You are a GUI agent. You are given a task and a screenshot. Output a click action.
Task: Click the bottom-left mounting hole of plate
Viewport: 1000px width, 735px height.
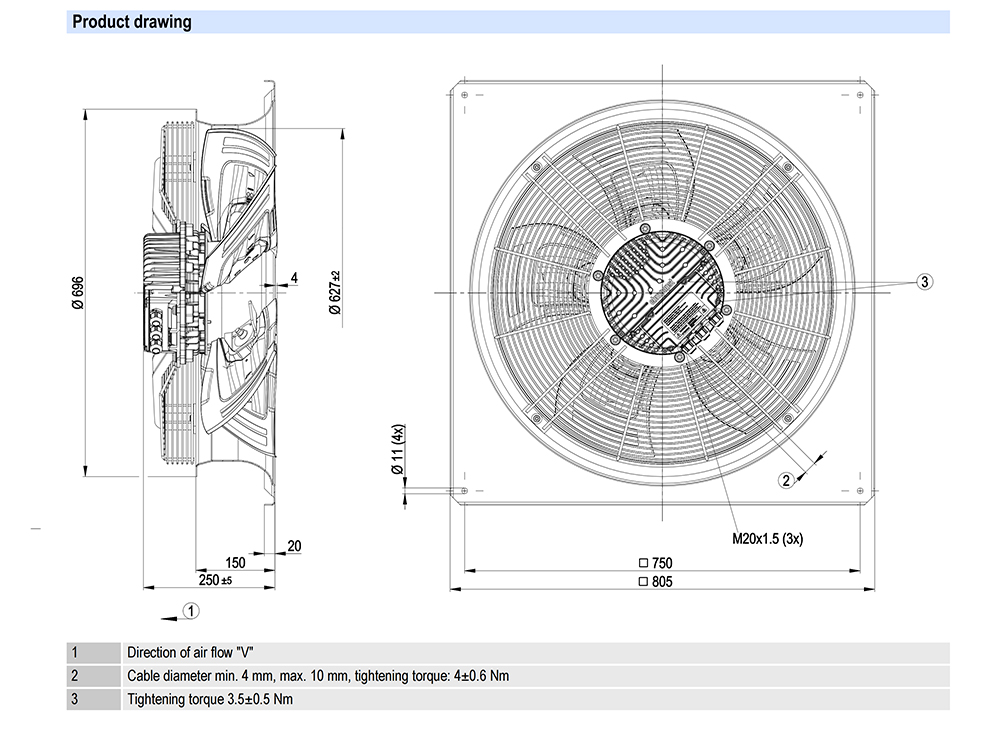pyautogui.click(x=463, y=490)
